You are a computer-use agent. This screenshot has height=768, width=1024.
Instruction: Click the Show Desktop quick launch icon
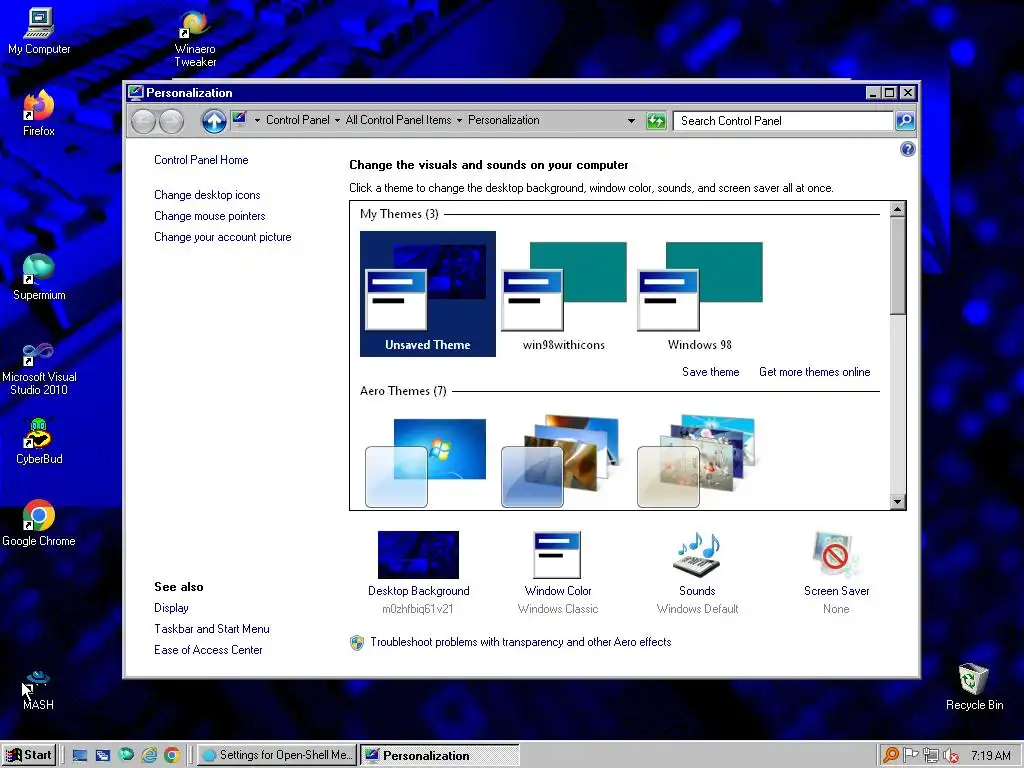coord(80,756)
